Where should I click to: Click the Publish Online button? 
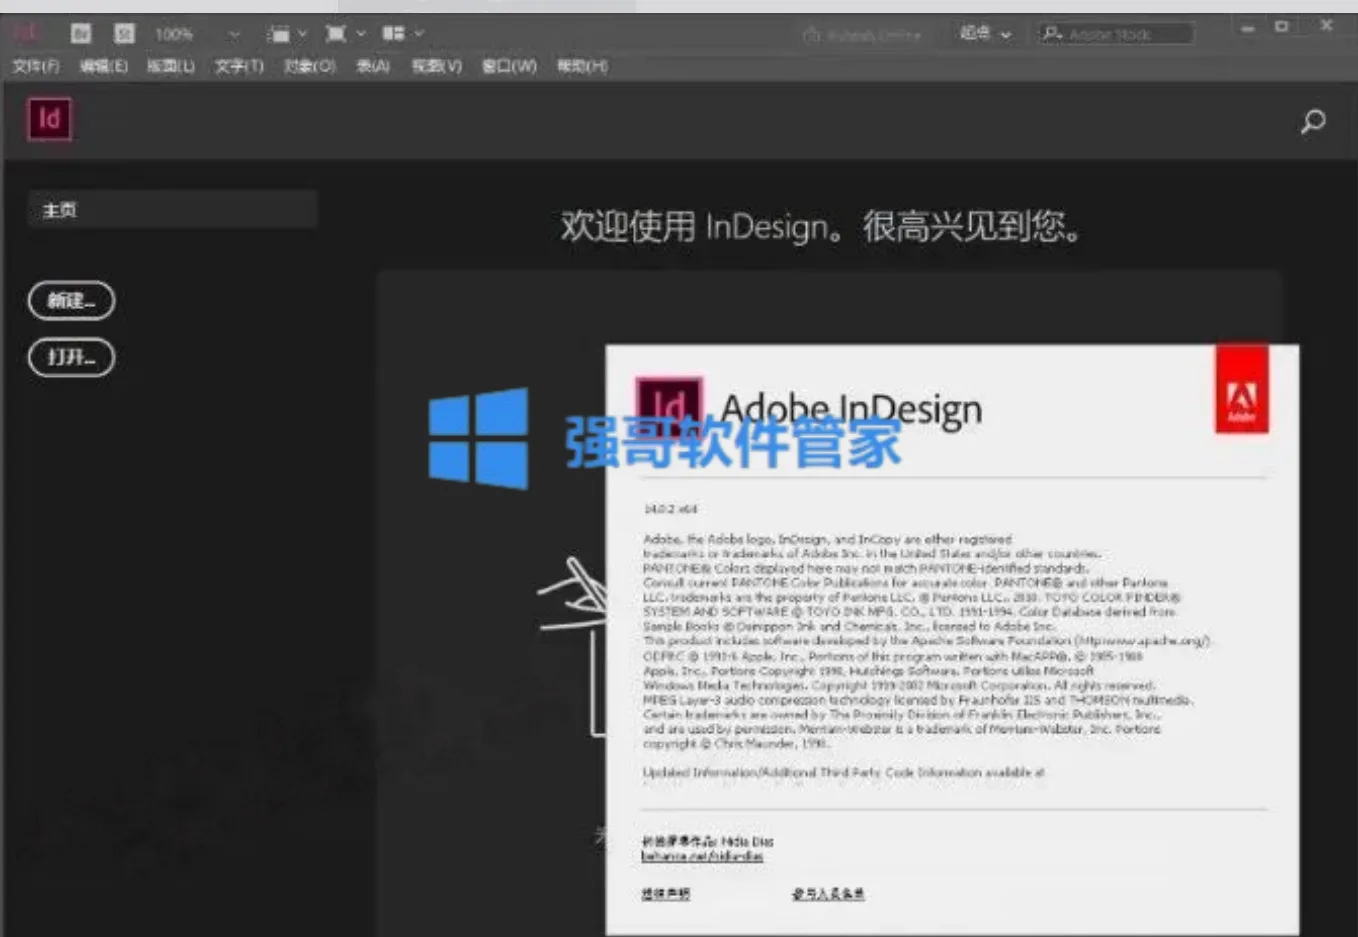pyautogui.click(x=861, y=35)
